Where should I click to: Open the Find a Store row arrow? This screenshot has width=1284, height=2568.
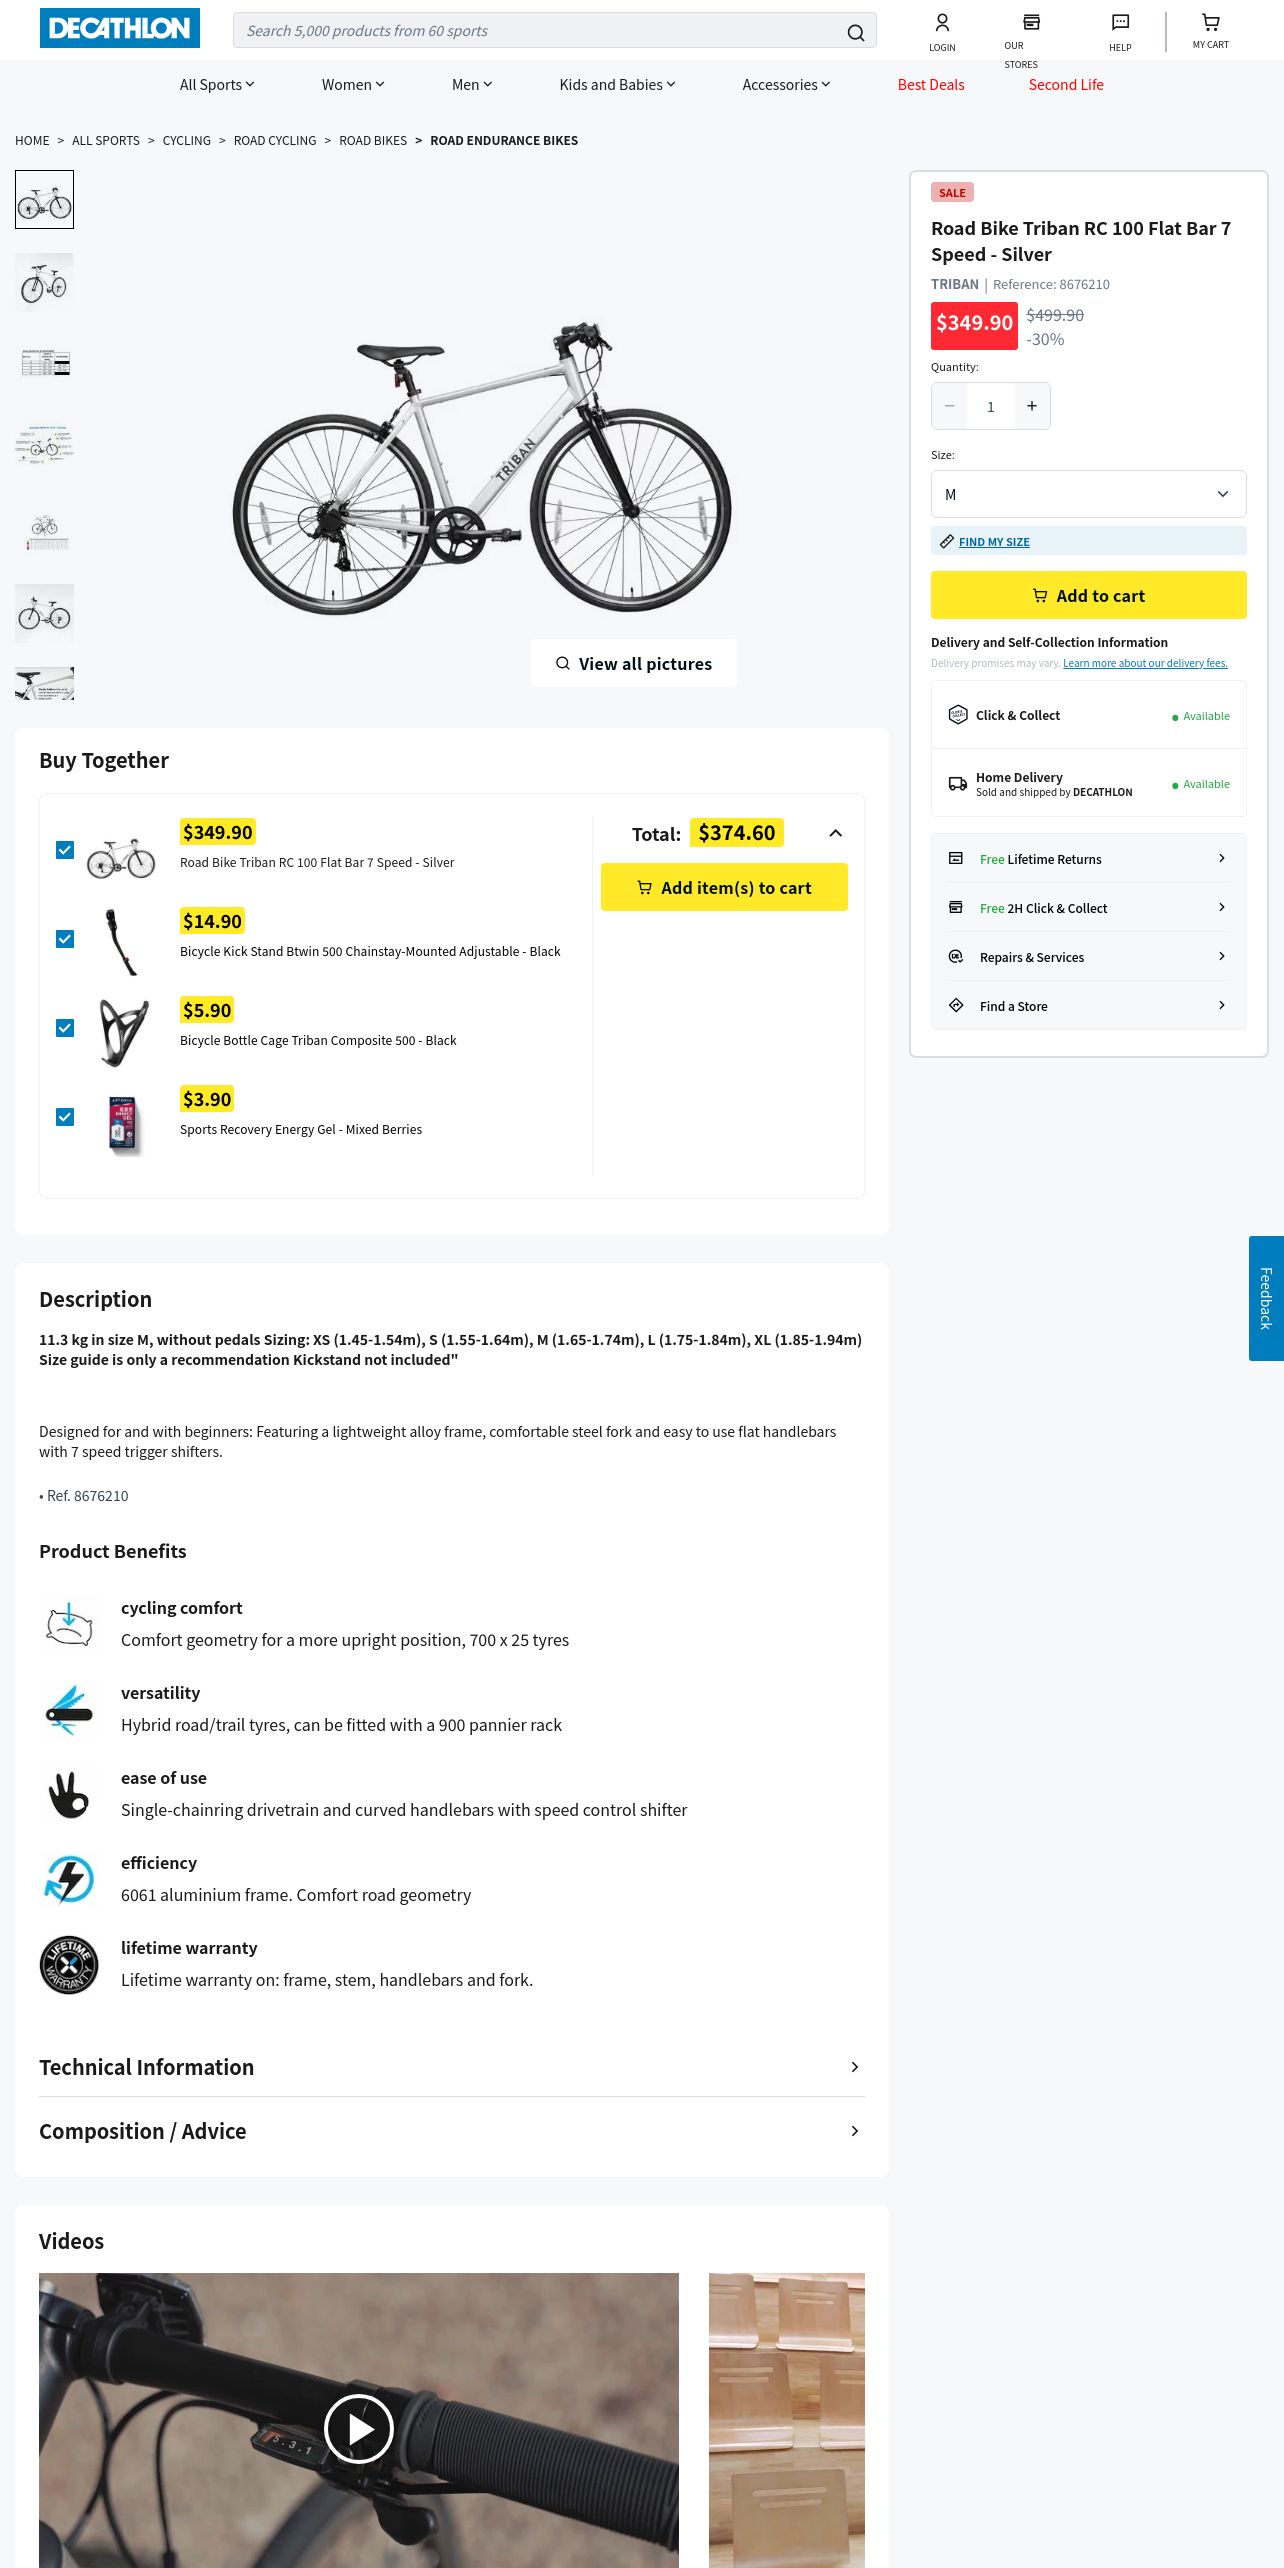[1222, 1005]
